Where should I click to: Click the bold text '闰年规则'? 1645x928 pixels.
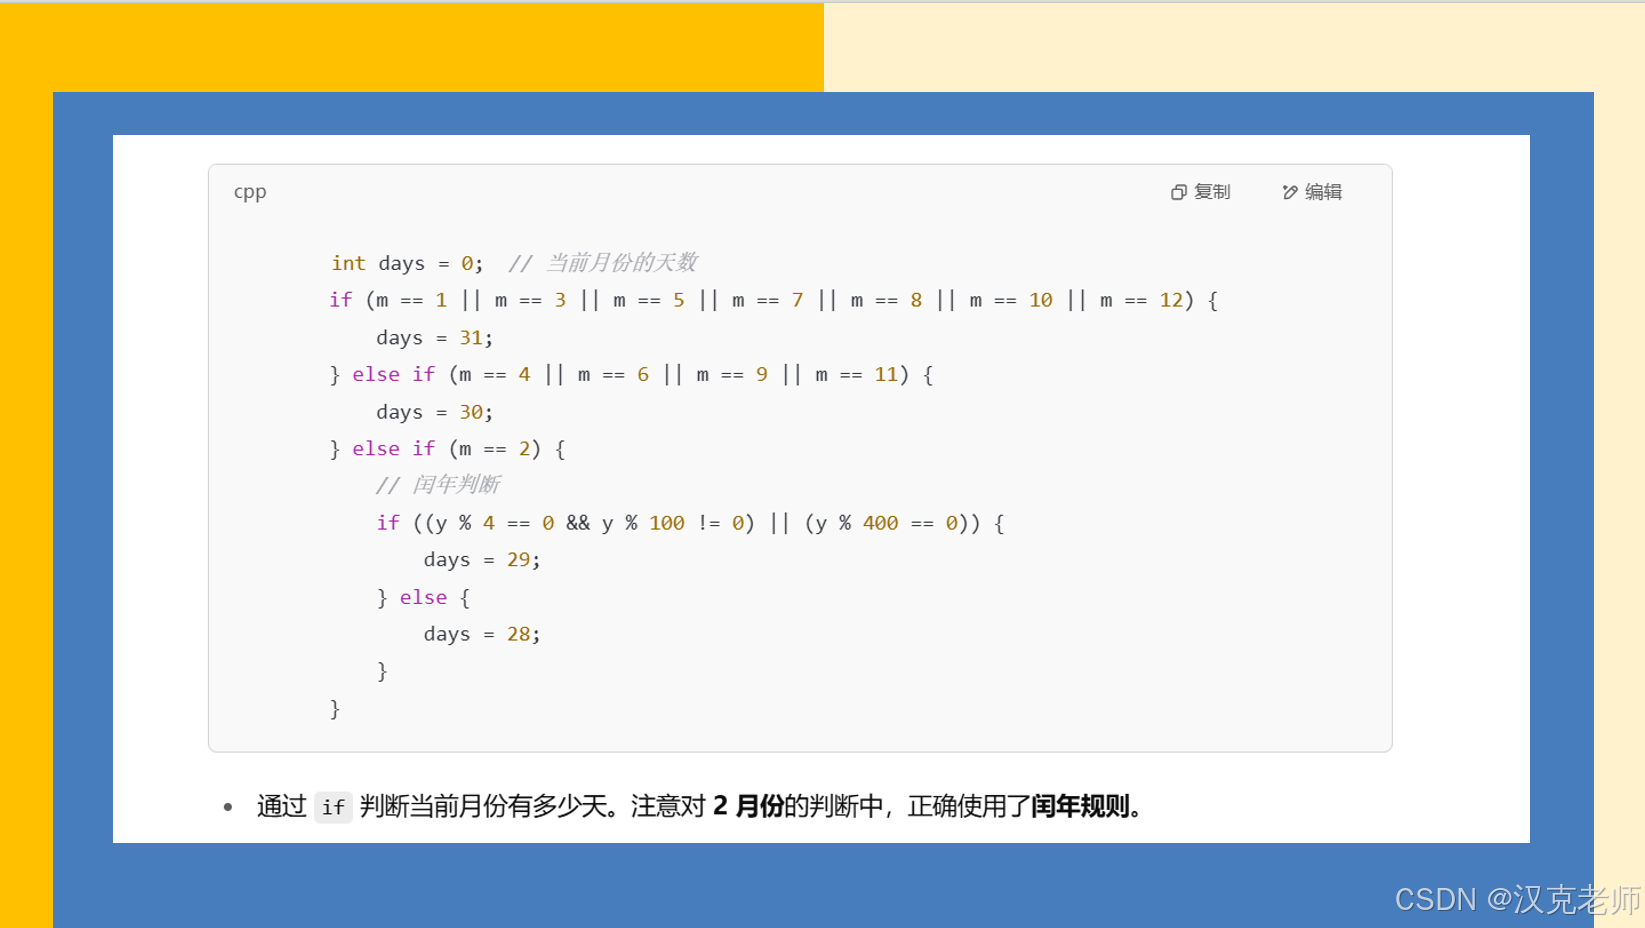pos(1080,806)
